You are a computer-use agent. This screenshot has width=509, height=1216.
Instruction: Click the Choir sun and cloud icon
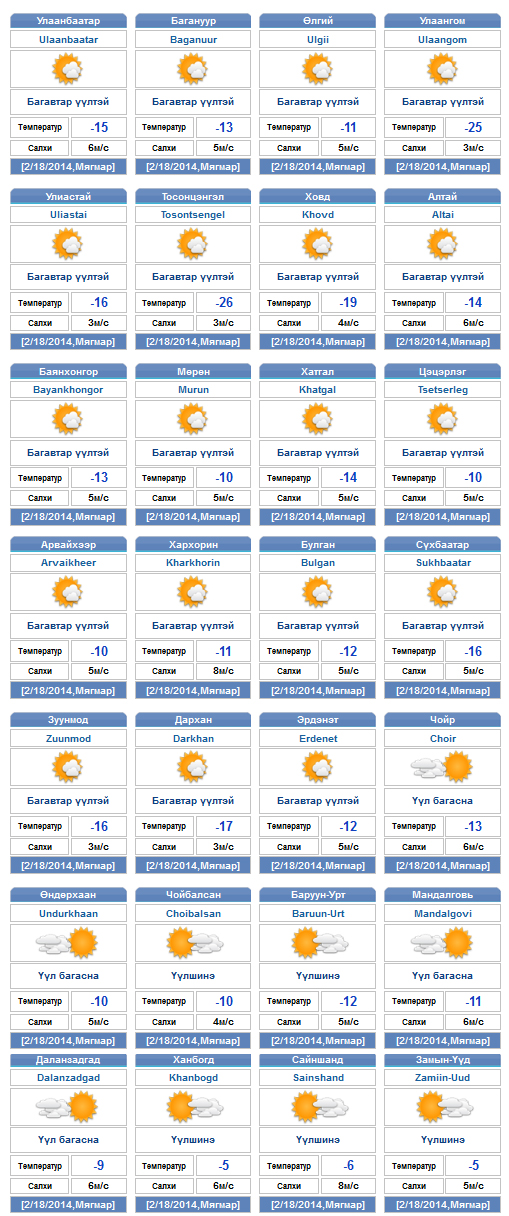coord(443,767)
